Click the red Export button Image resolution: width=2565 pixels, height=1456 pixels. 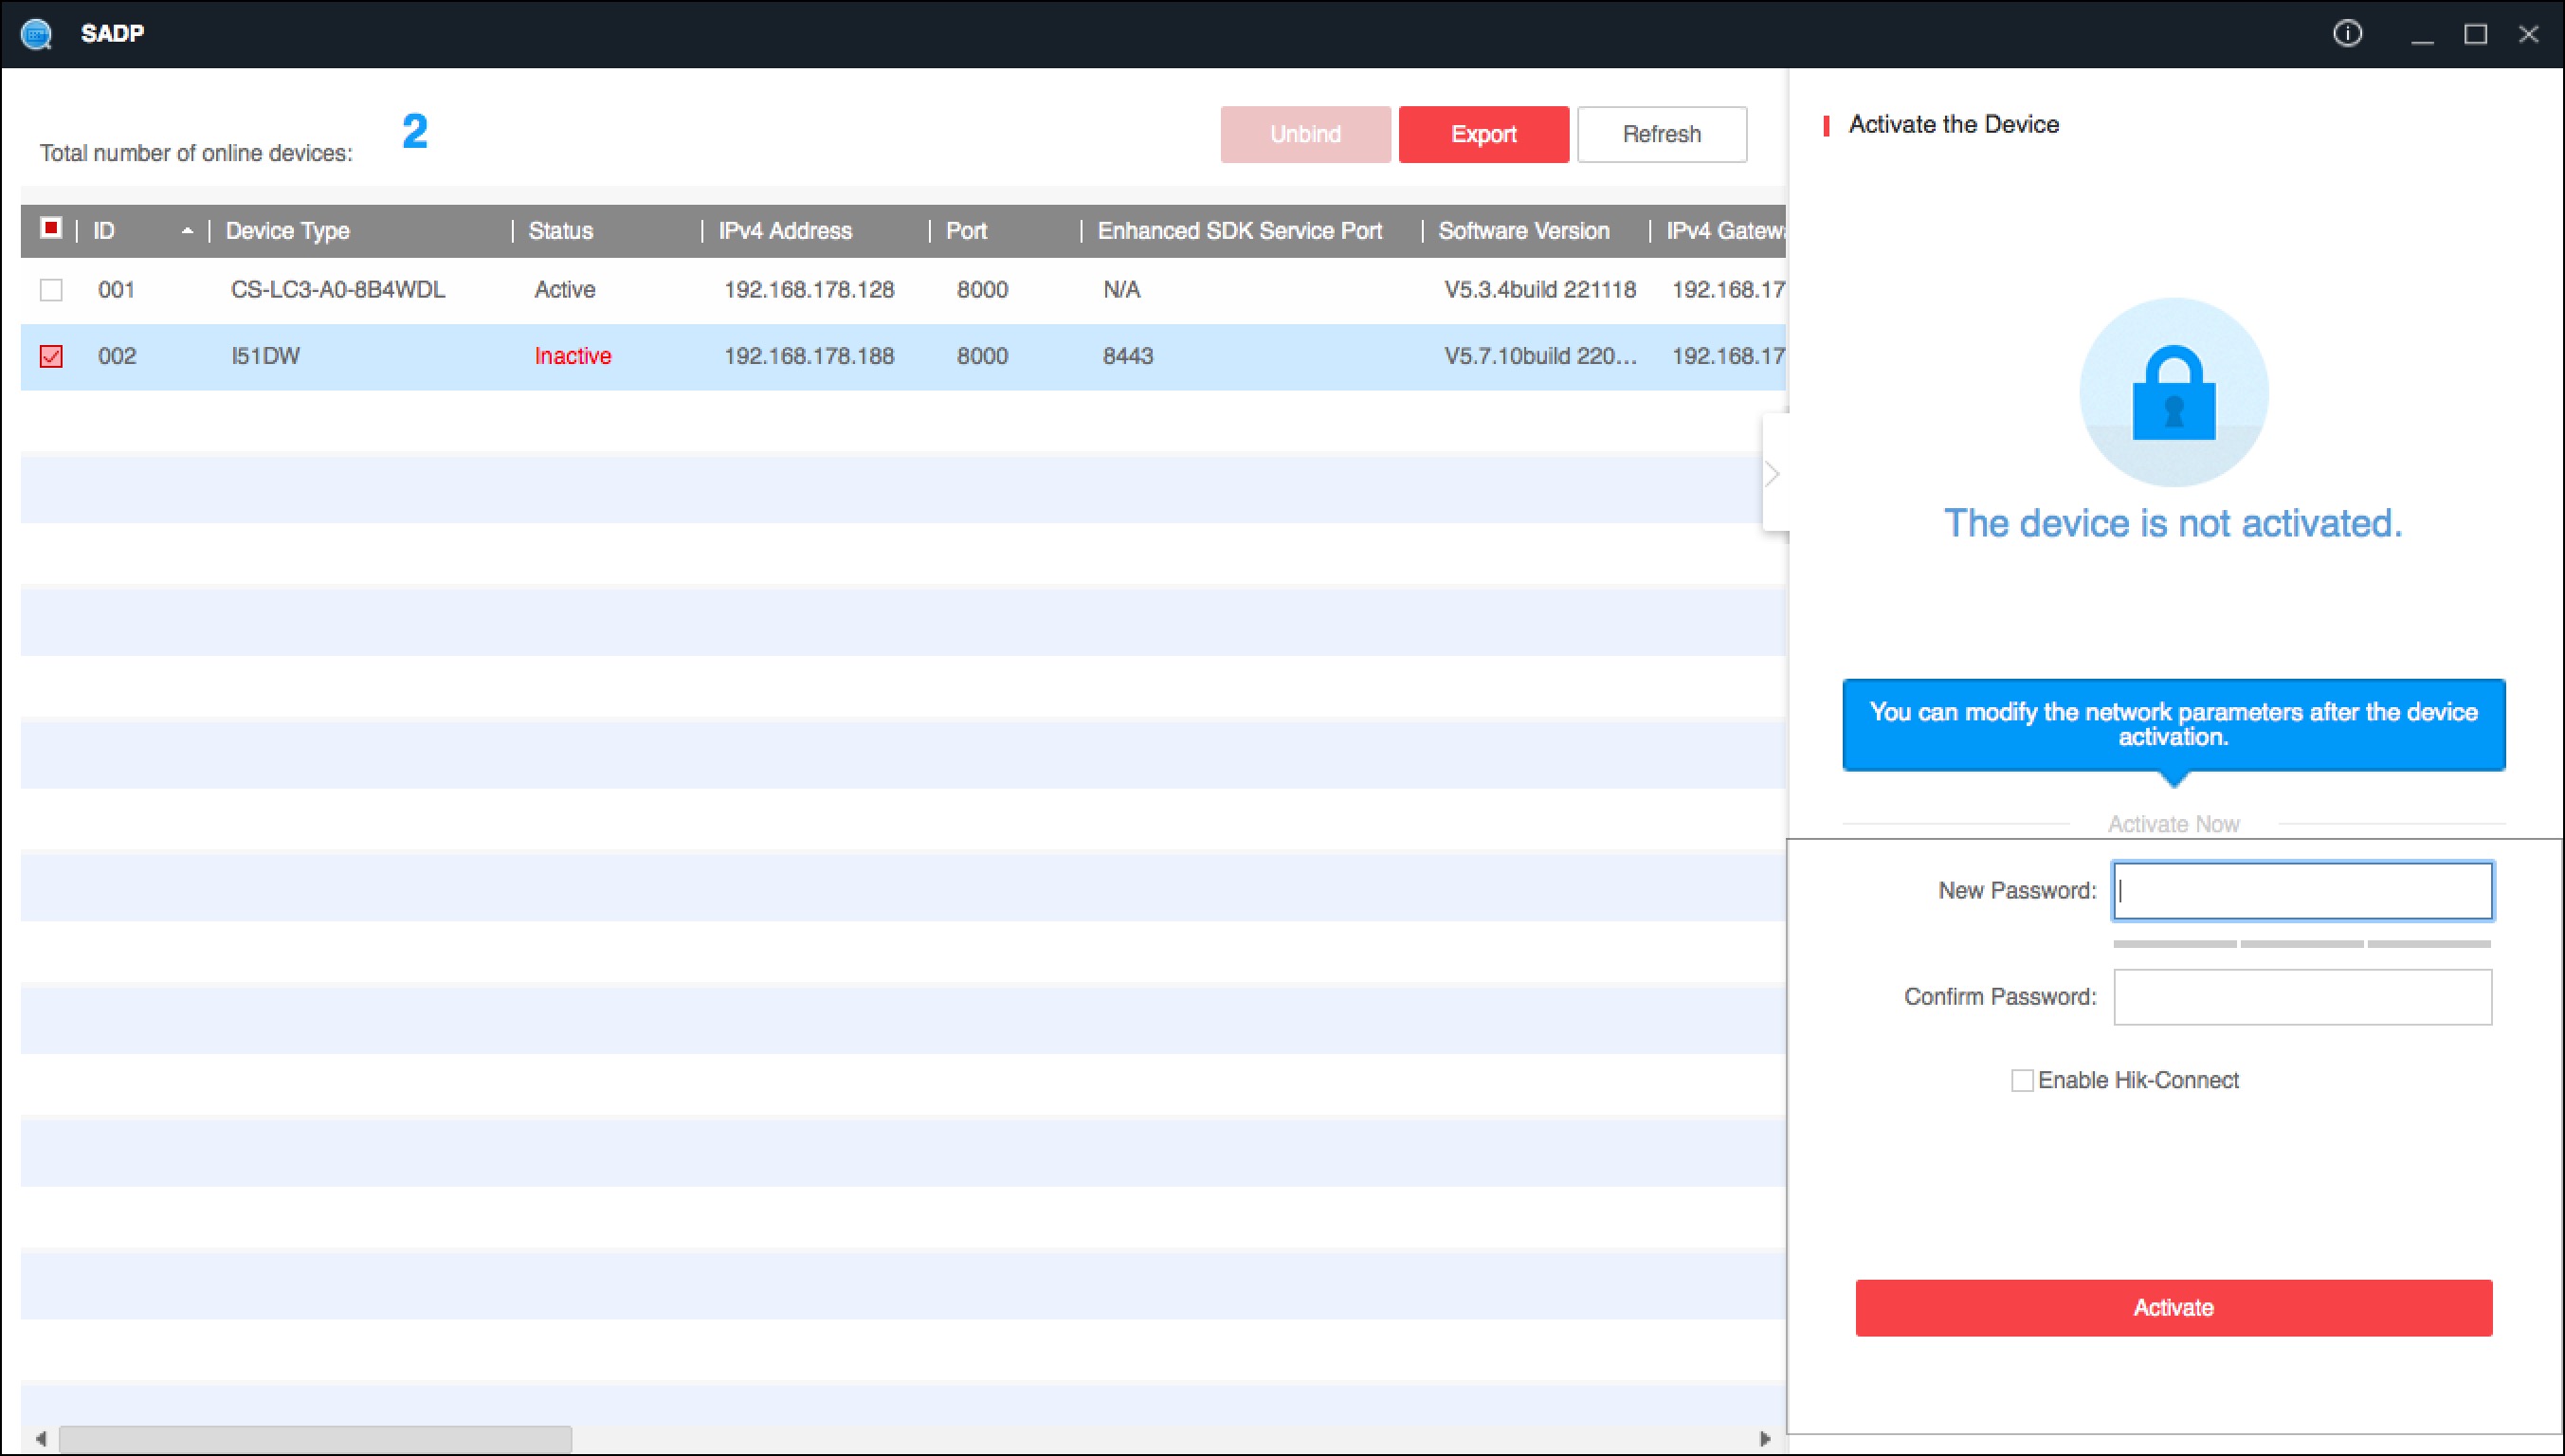tap(1483, 134)
